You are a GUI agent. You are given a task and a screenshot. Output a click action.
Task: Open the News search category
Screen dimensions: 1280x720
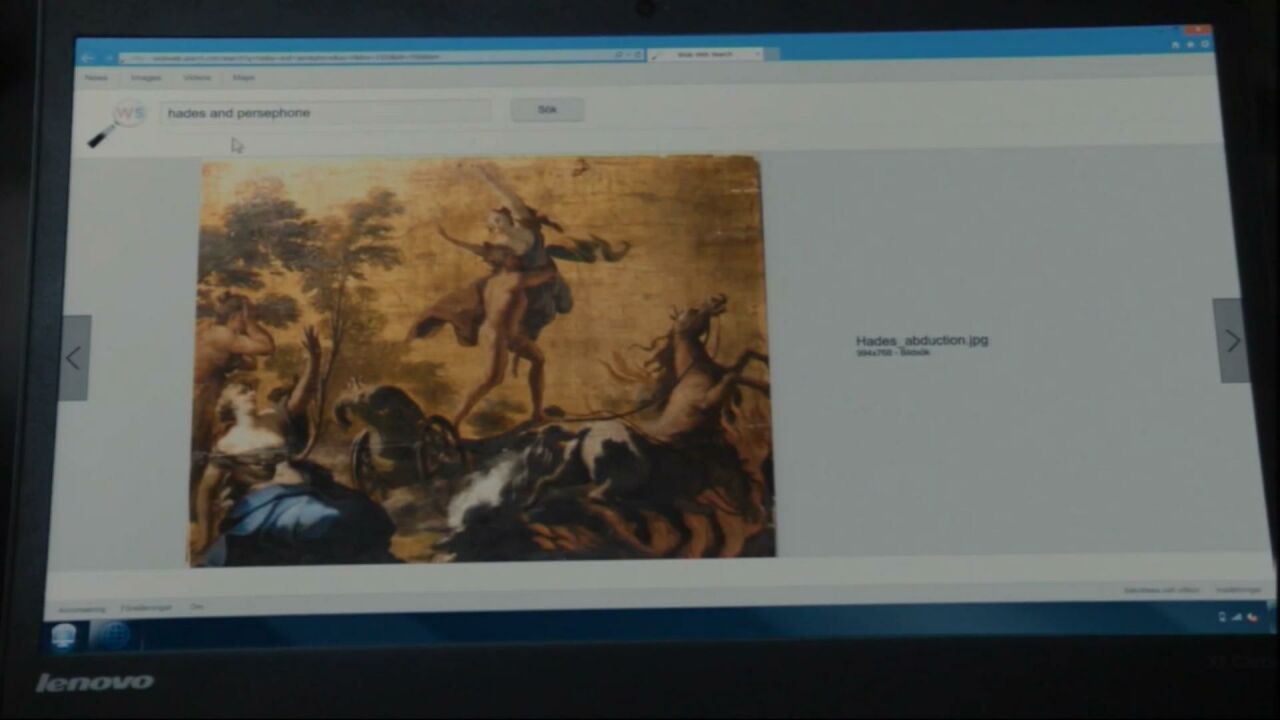tap(96, 77)
